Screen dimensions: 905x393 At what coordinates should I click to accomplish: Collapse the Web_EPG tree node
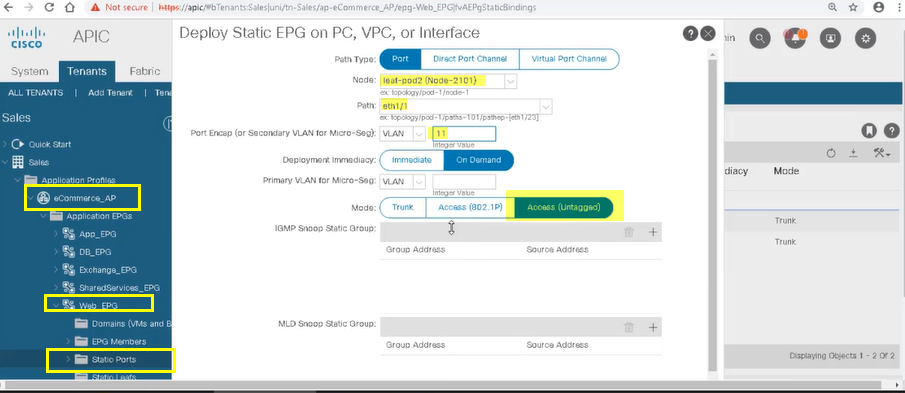[55, 304]
